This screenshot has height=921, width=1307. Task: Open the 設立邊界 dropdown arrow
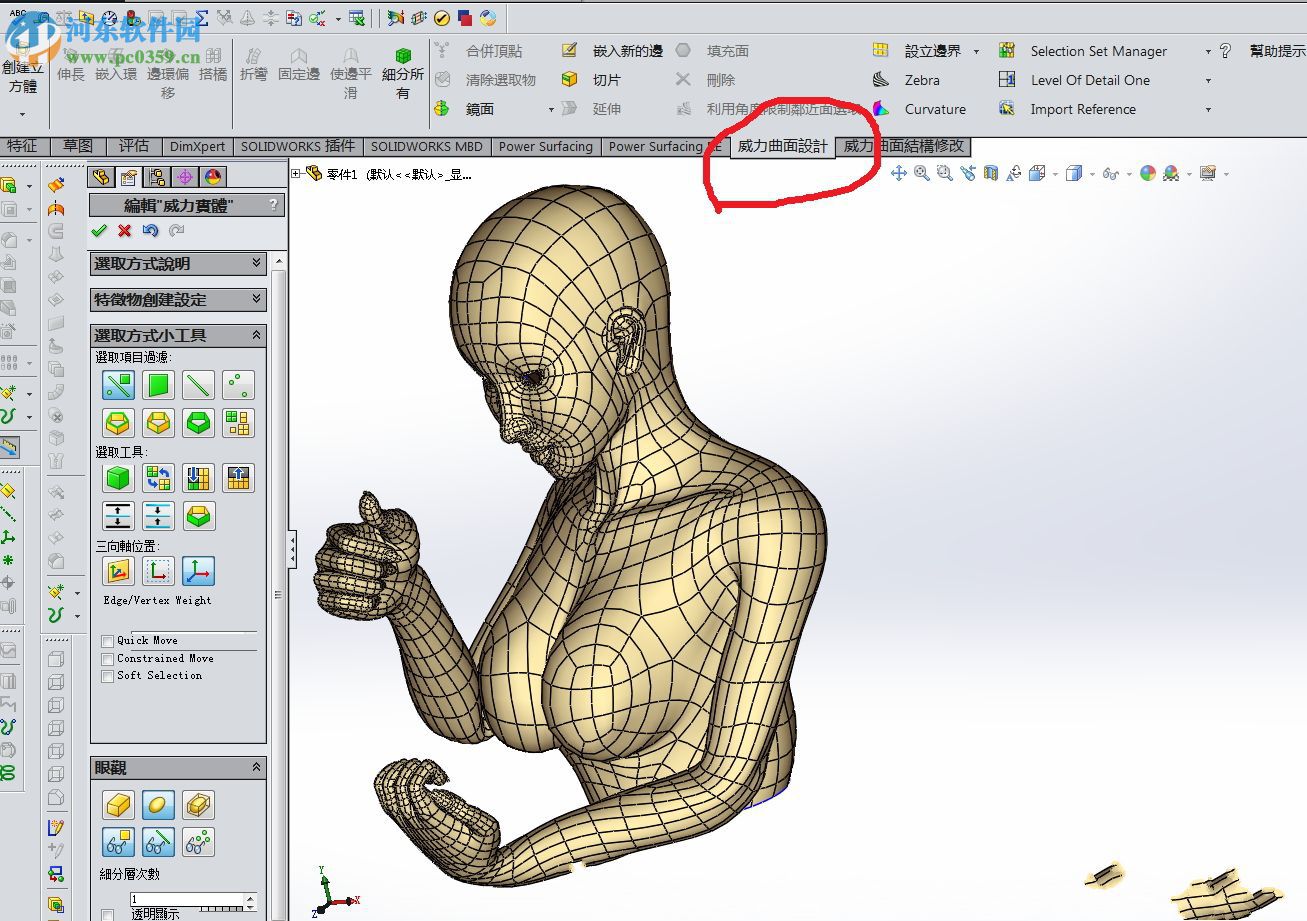tap(976, 51)
